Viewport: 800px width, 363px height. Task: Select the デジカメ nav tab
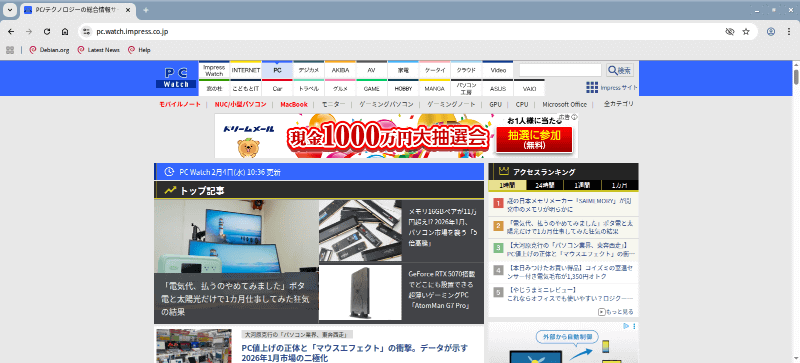(309, 70)
